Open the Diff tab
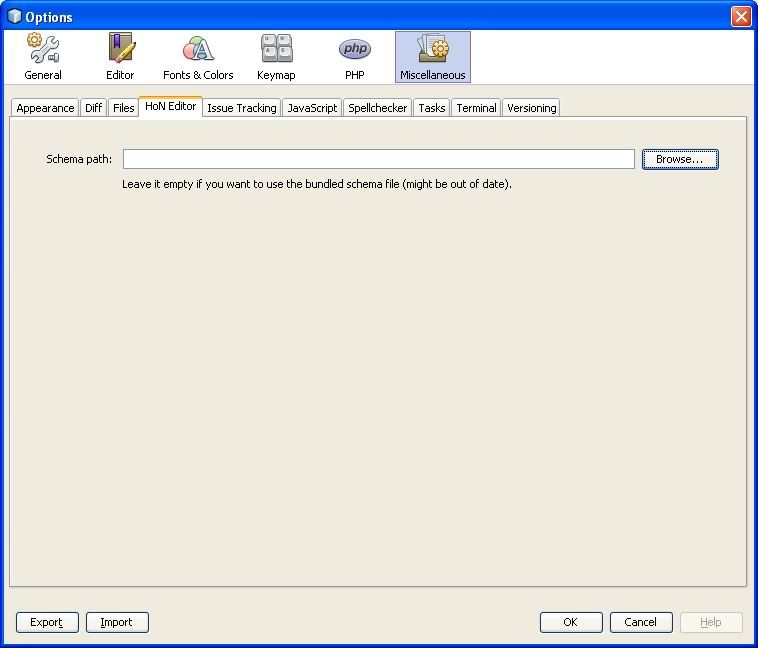This screenshot has height=648, width=758. pos(93,108)
